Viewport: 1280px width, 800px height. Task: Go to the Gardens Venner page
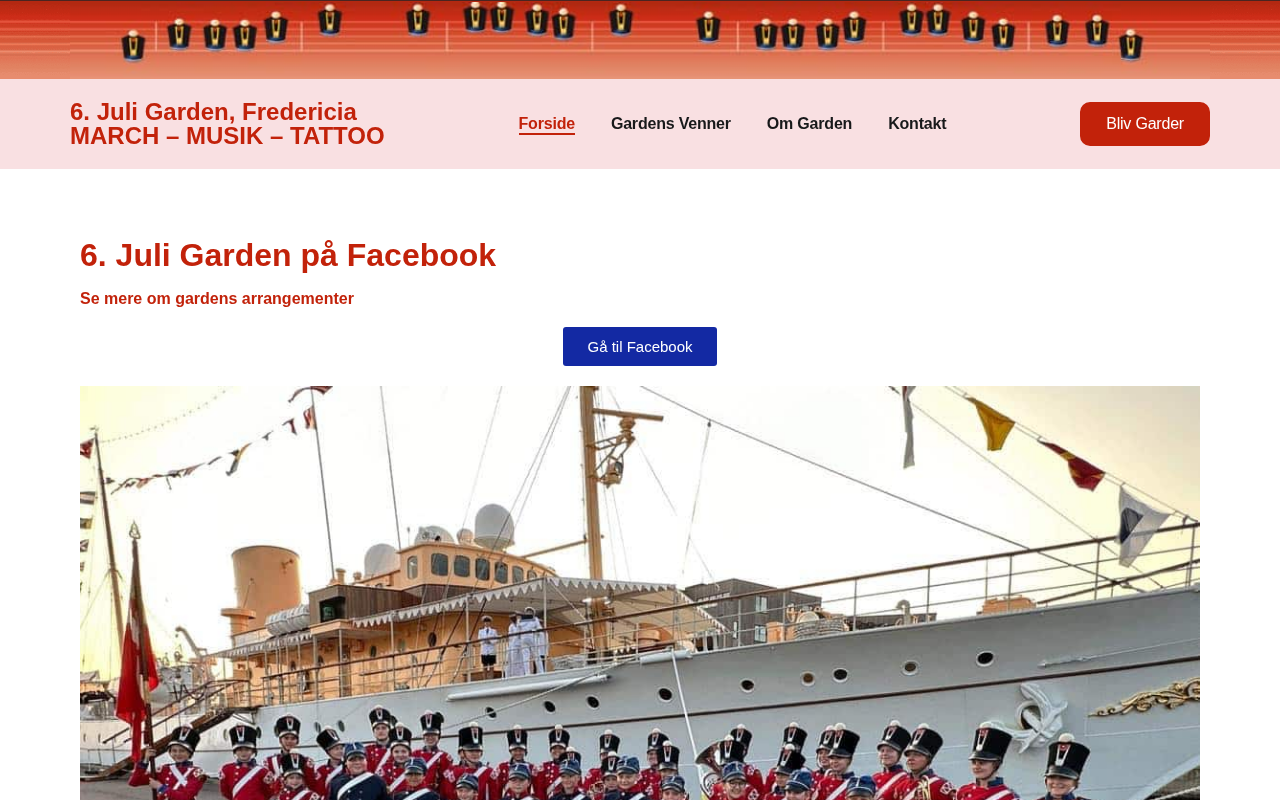tap(671, 124)
